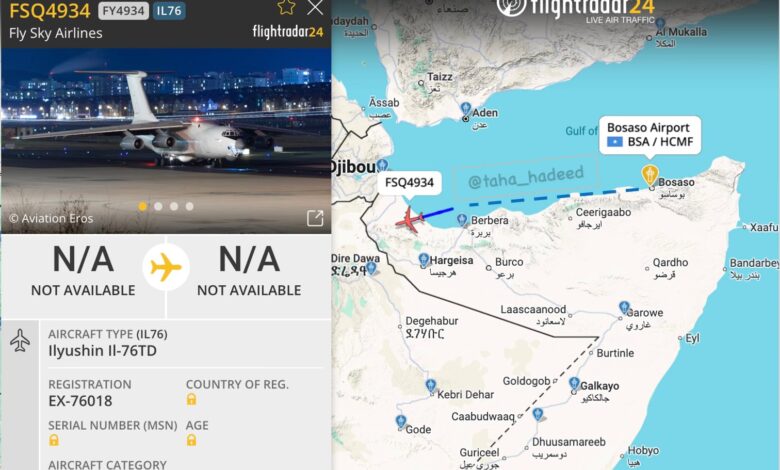
Task: Select the Hargeisa airport marker
Action: pyautogui.click(x=423, y=259)
